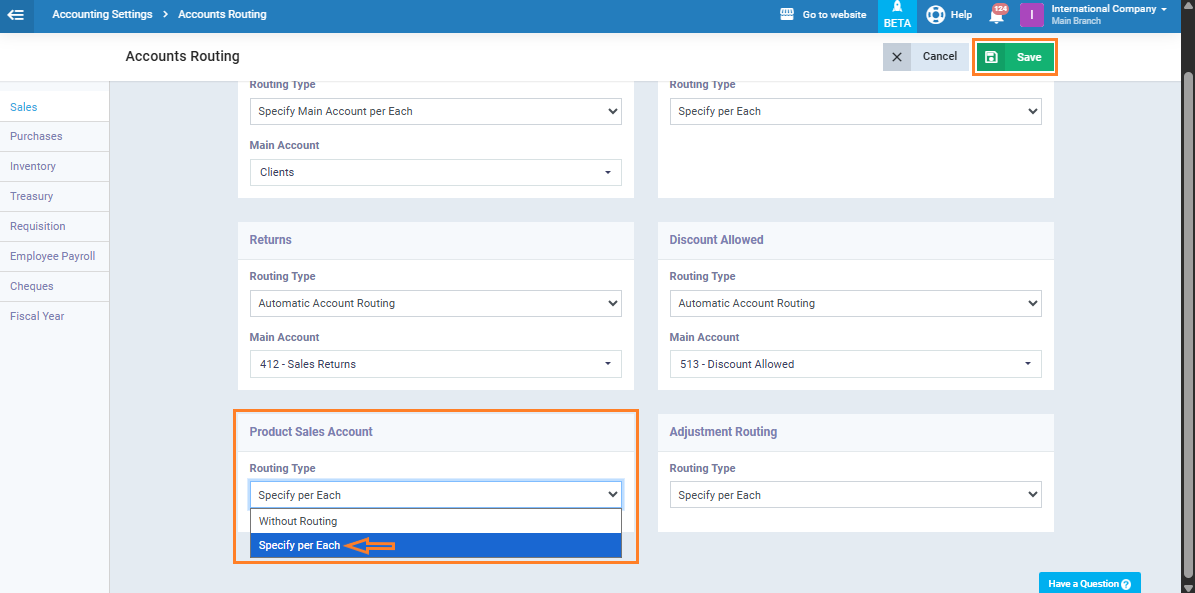Click the Have a Question button
This screenshot has height=593, width=1195.
tap(1089, 583)
